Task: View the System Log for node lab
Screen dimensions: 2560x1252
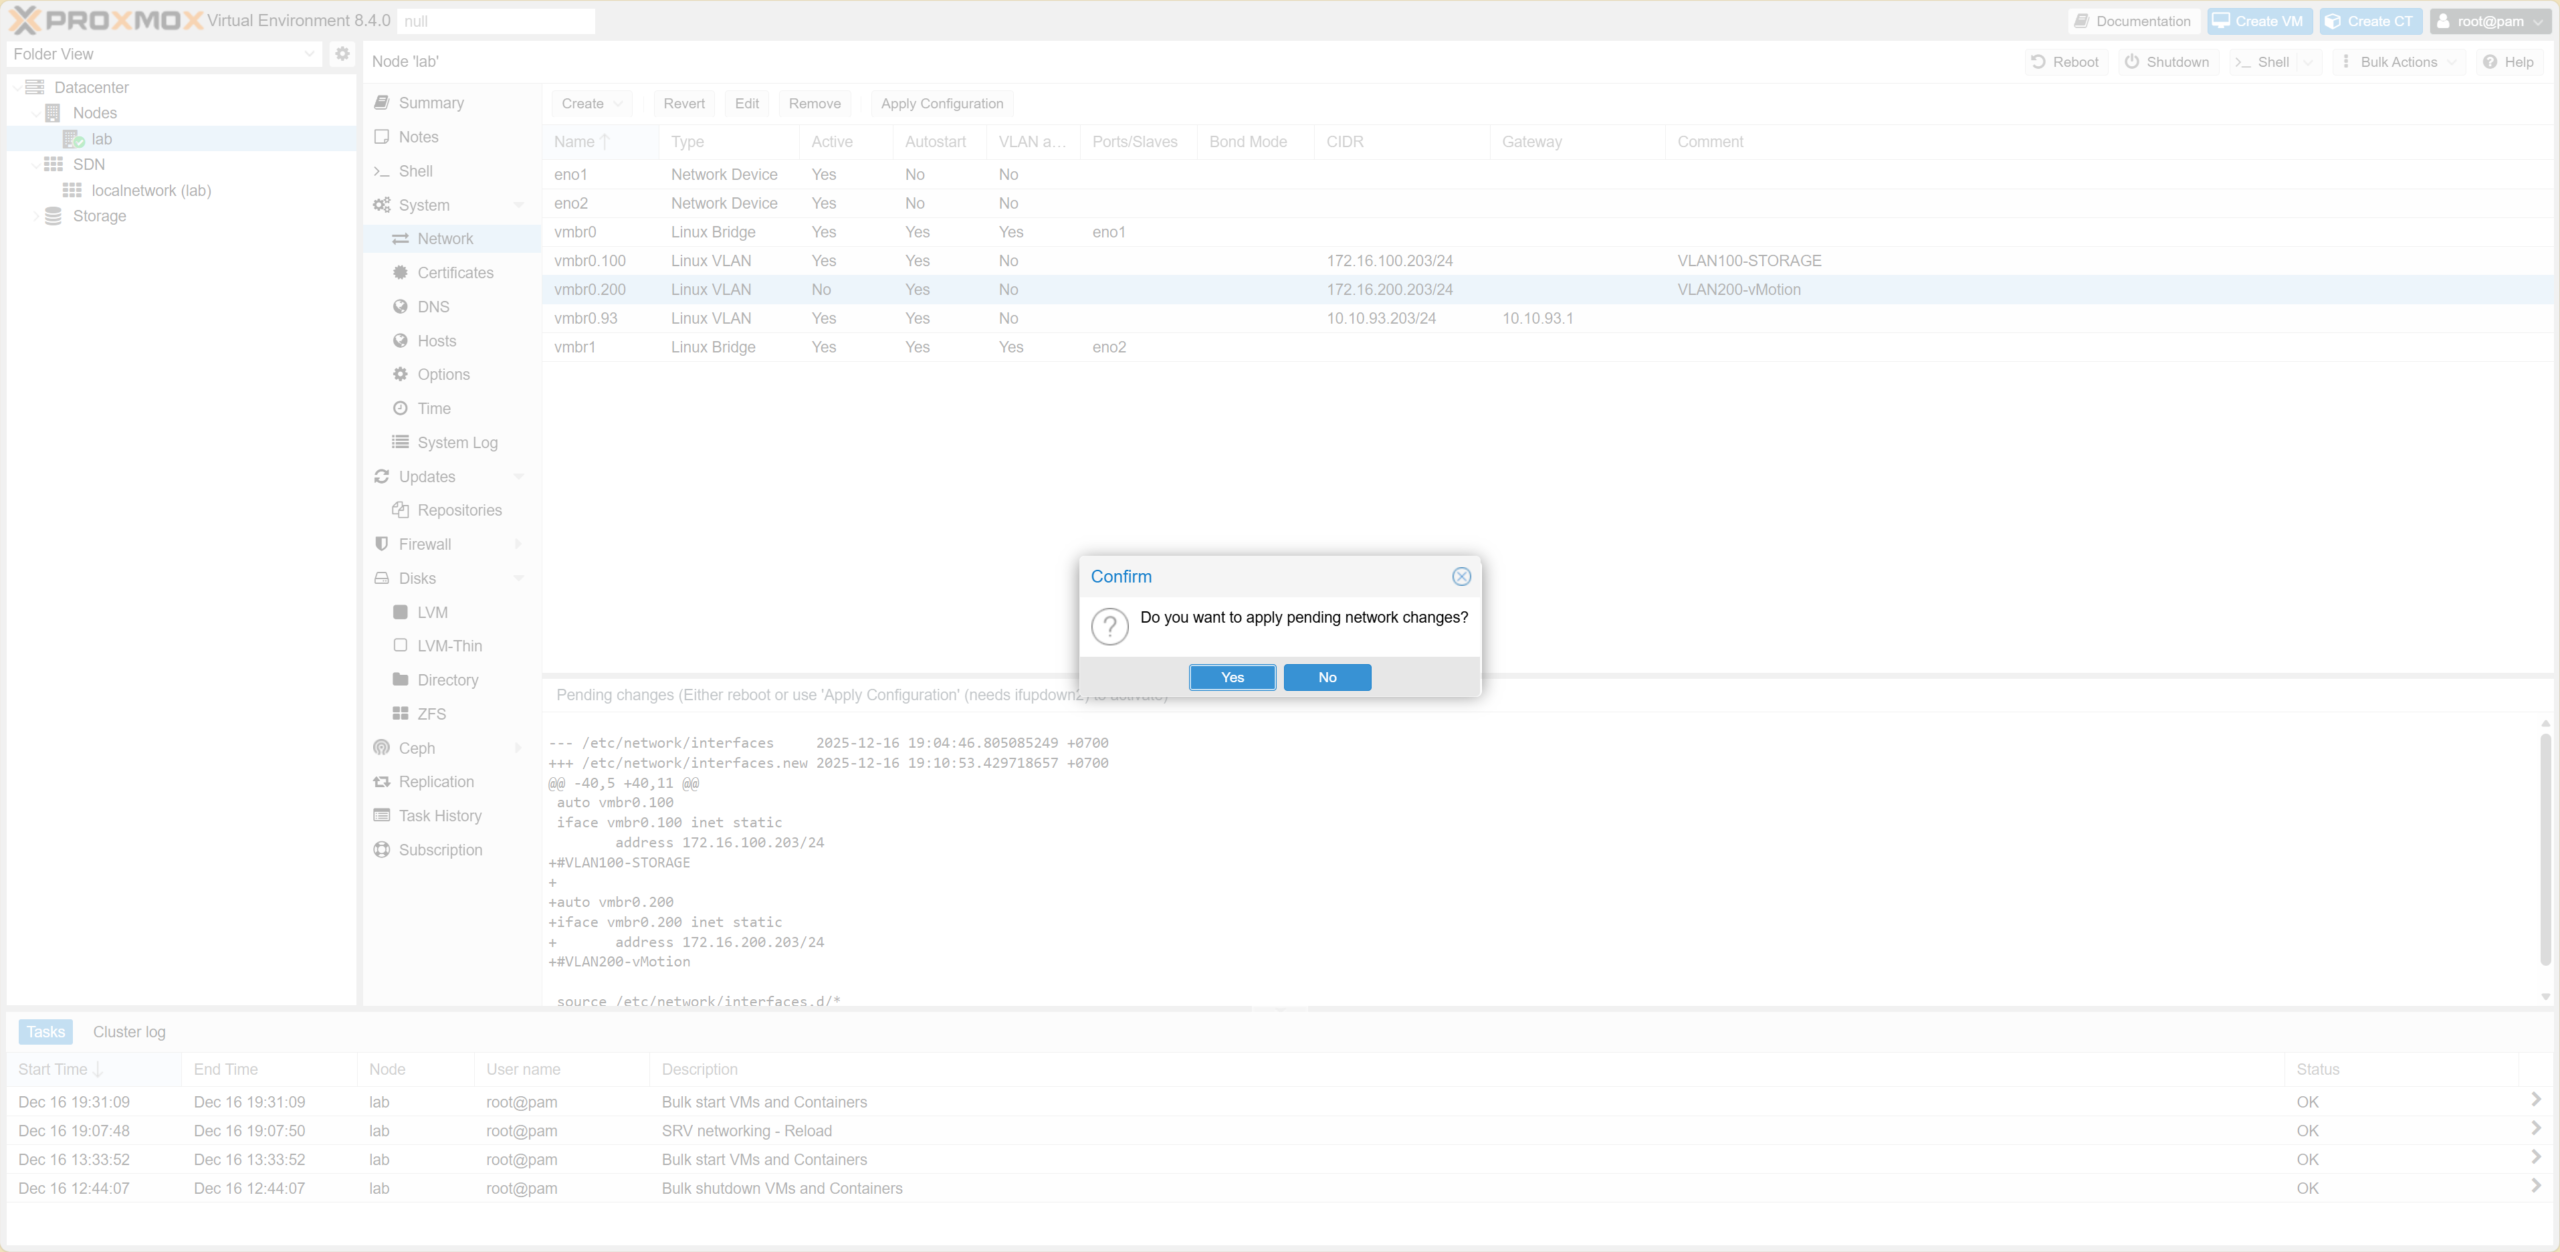Action: pyautogui.click(x=457, y=442)
